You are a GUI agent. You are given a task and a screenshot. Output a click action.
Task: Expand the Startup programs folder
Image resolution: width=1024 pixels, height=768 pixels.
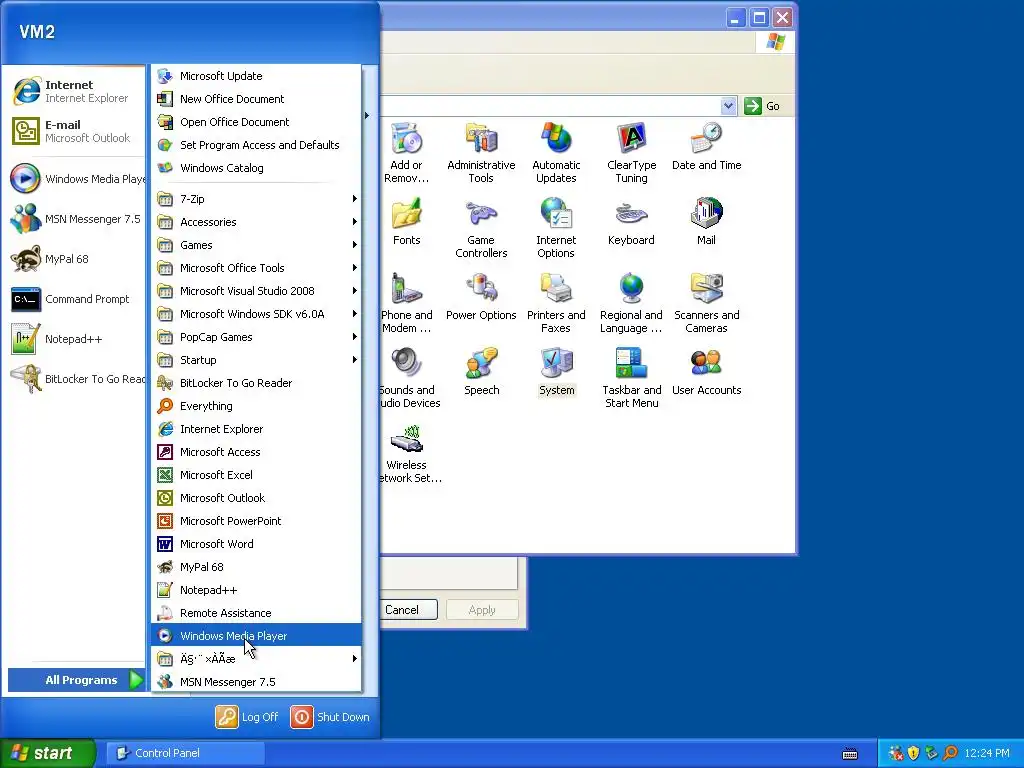pyautogui.click(x=257, y=360)
